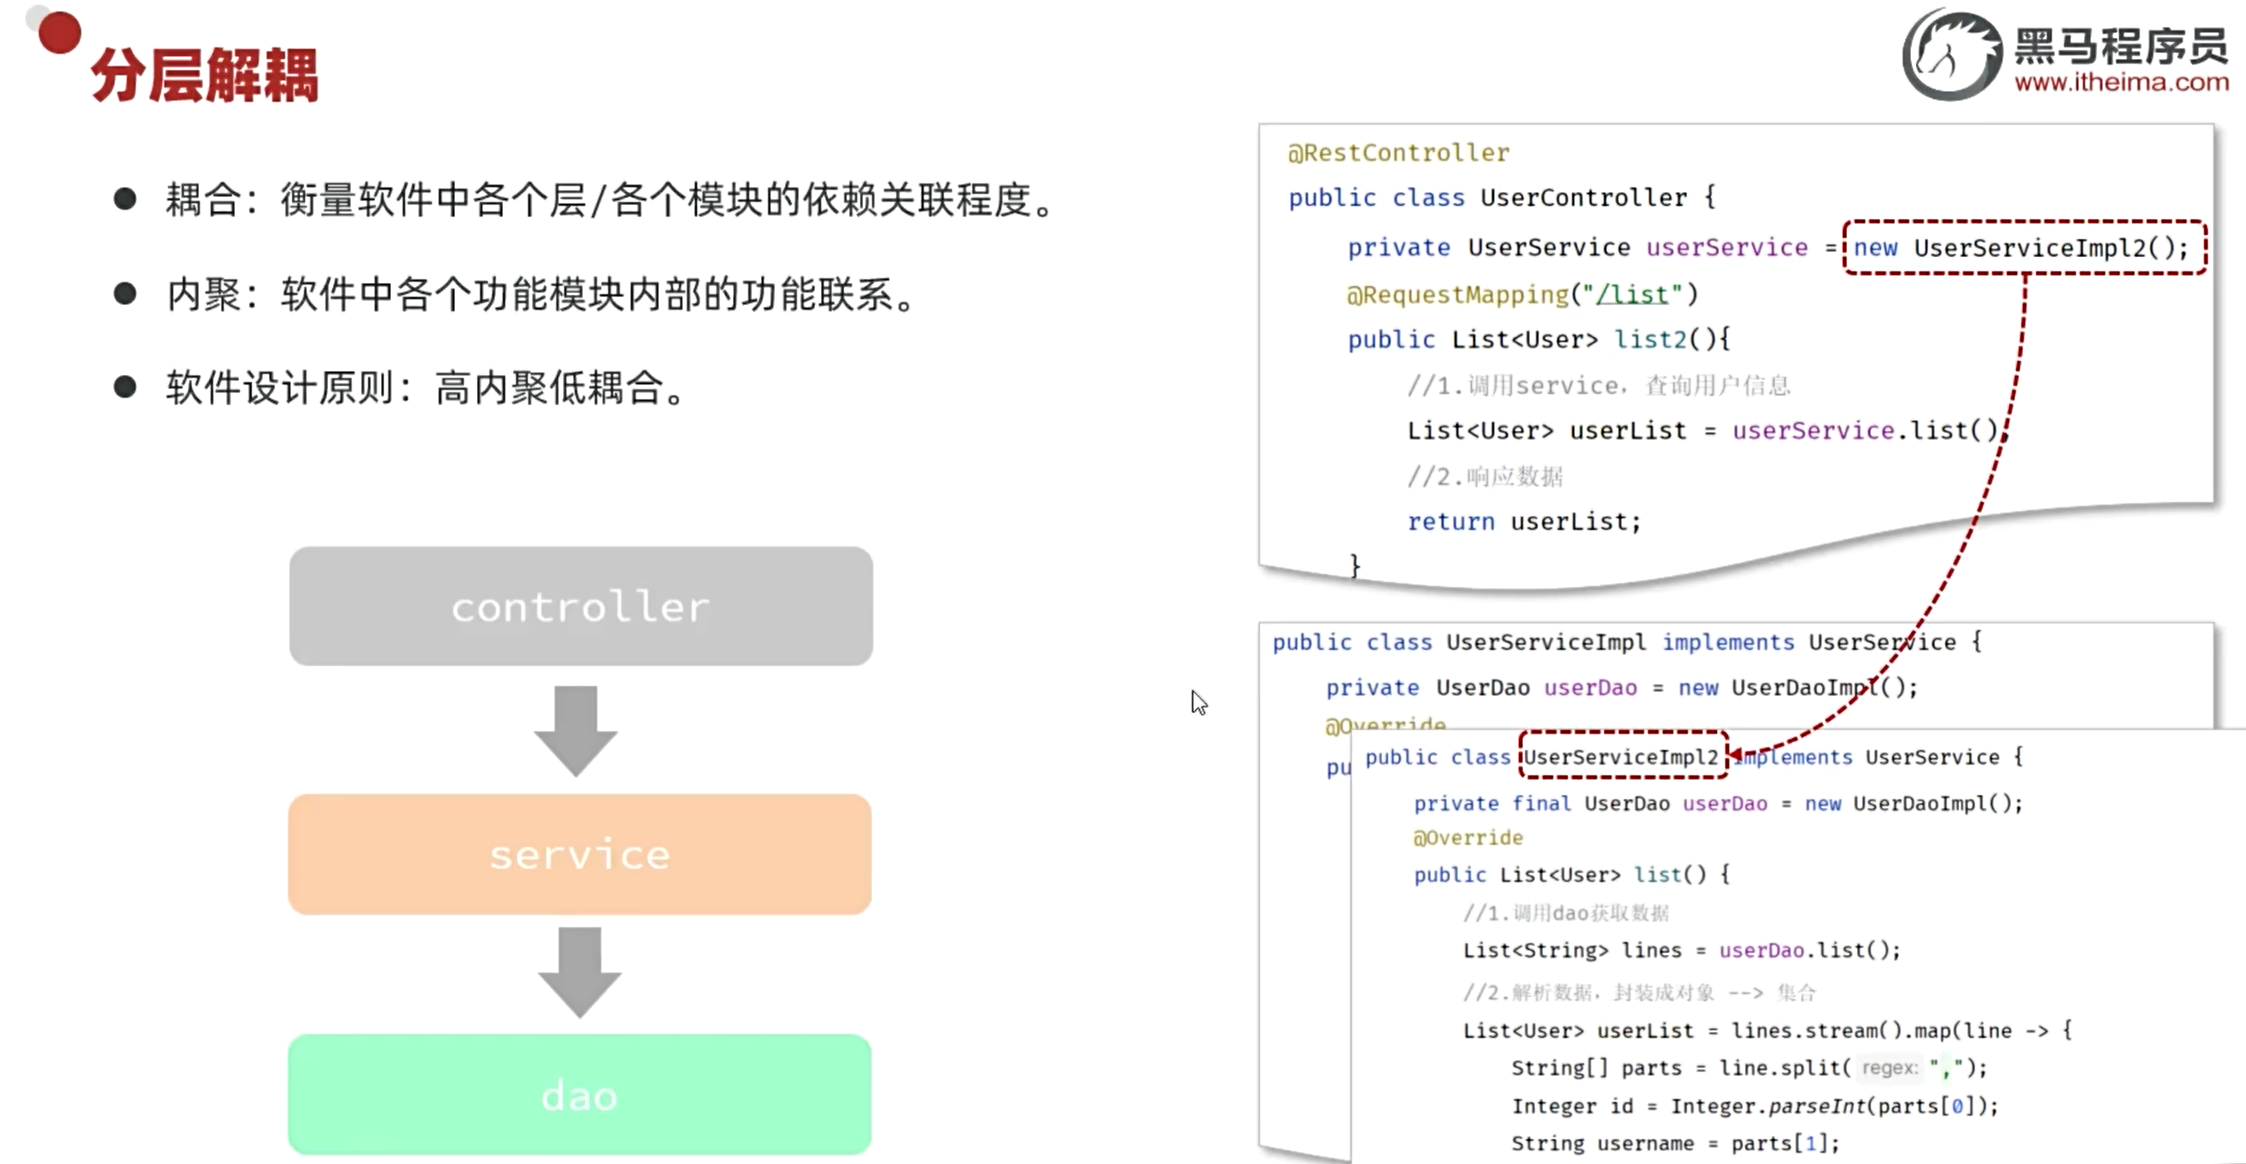The image size is (2246, 1164).
Task: Click bullet dot before 软件设计原则 line
Action: 125,387
